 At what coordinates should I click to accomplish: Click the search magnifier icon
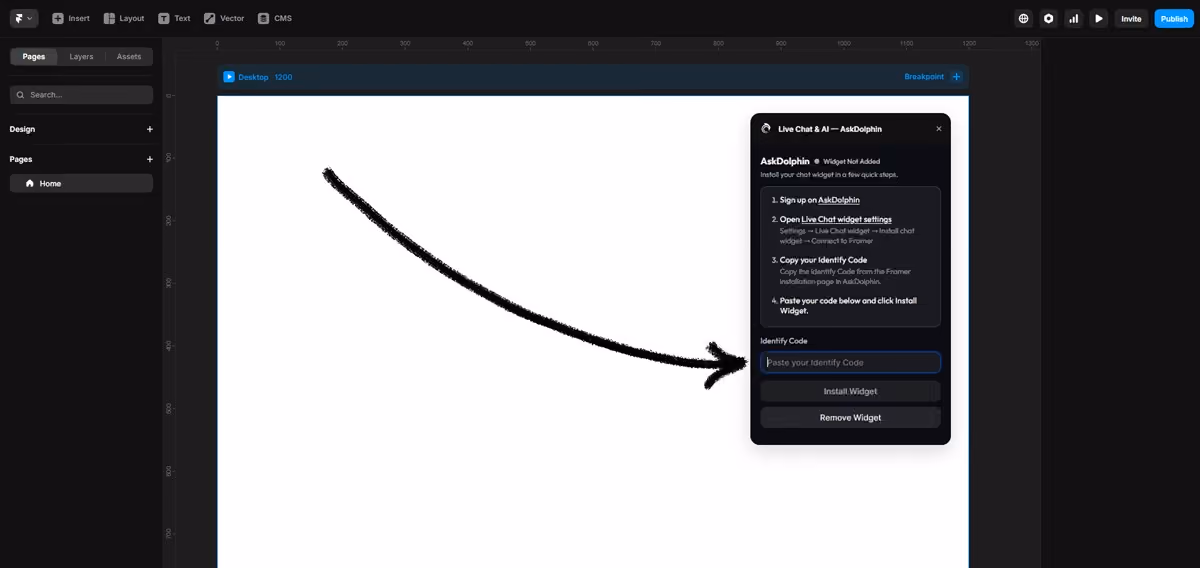21,95
